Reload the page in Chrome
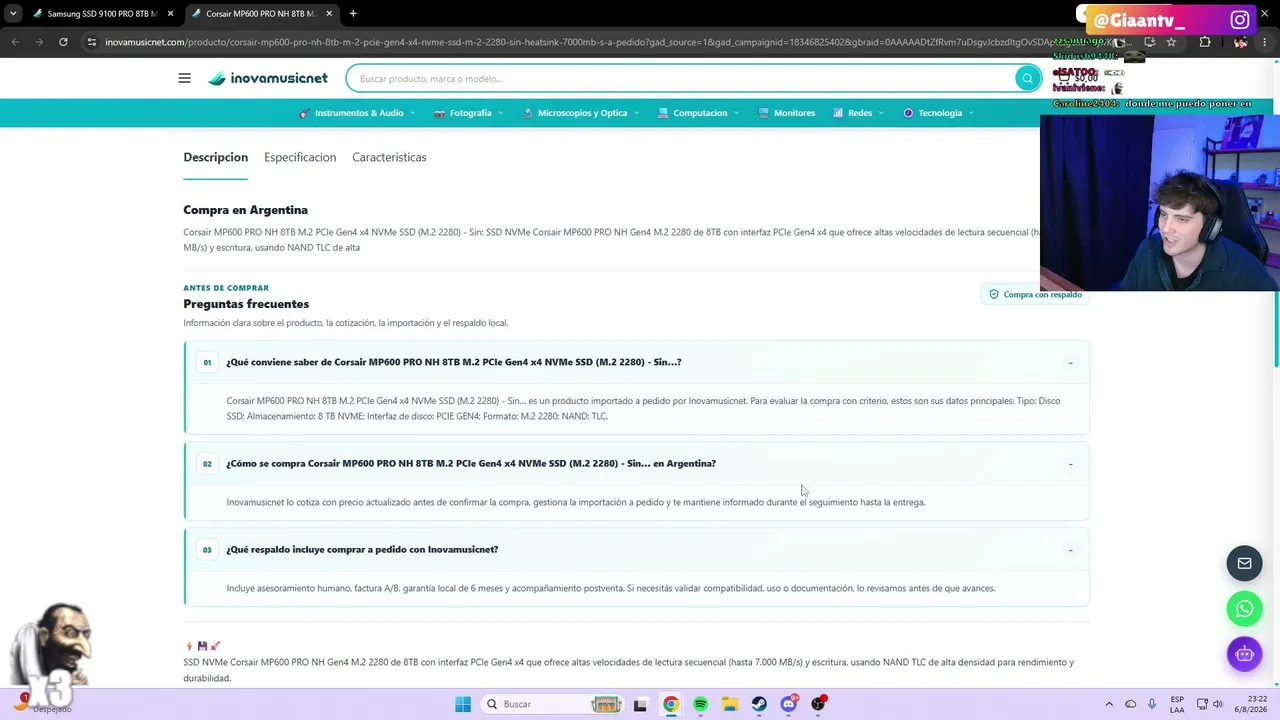The width and height of the screenshot is (1280, 720). click(x=63, y=42)
